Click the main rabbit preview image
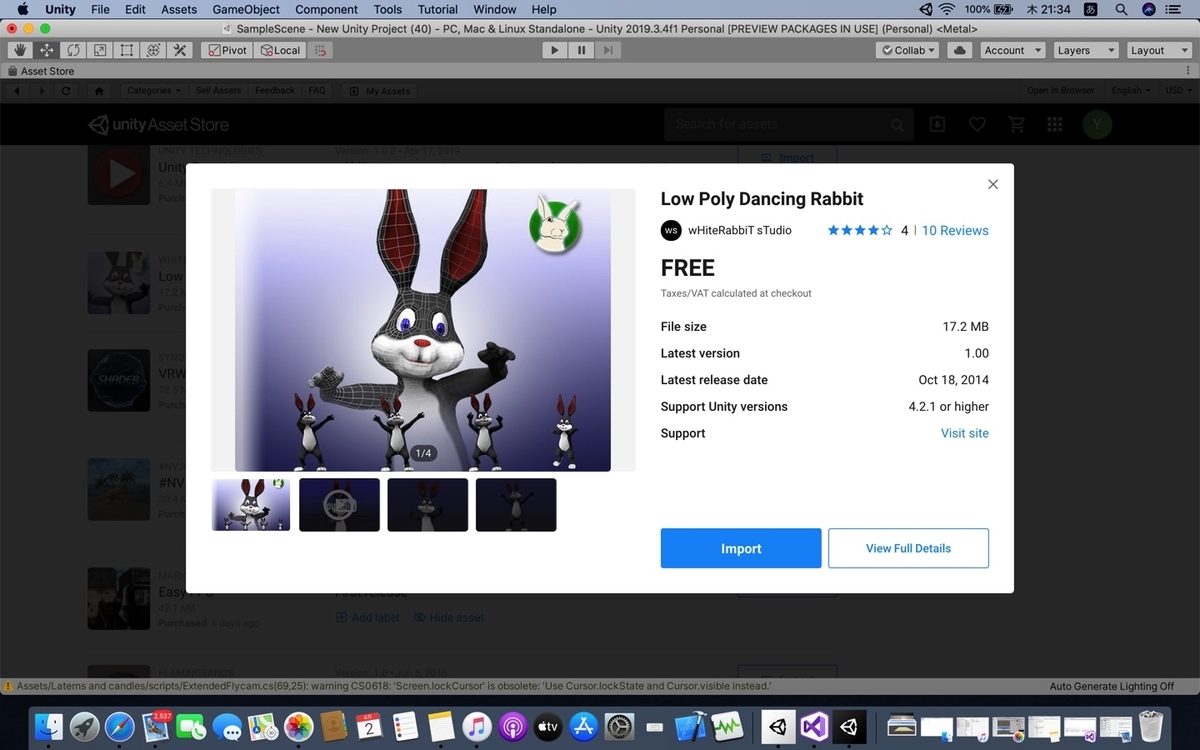This screenshot has width=1200, height=750. point(423,330)
